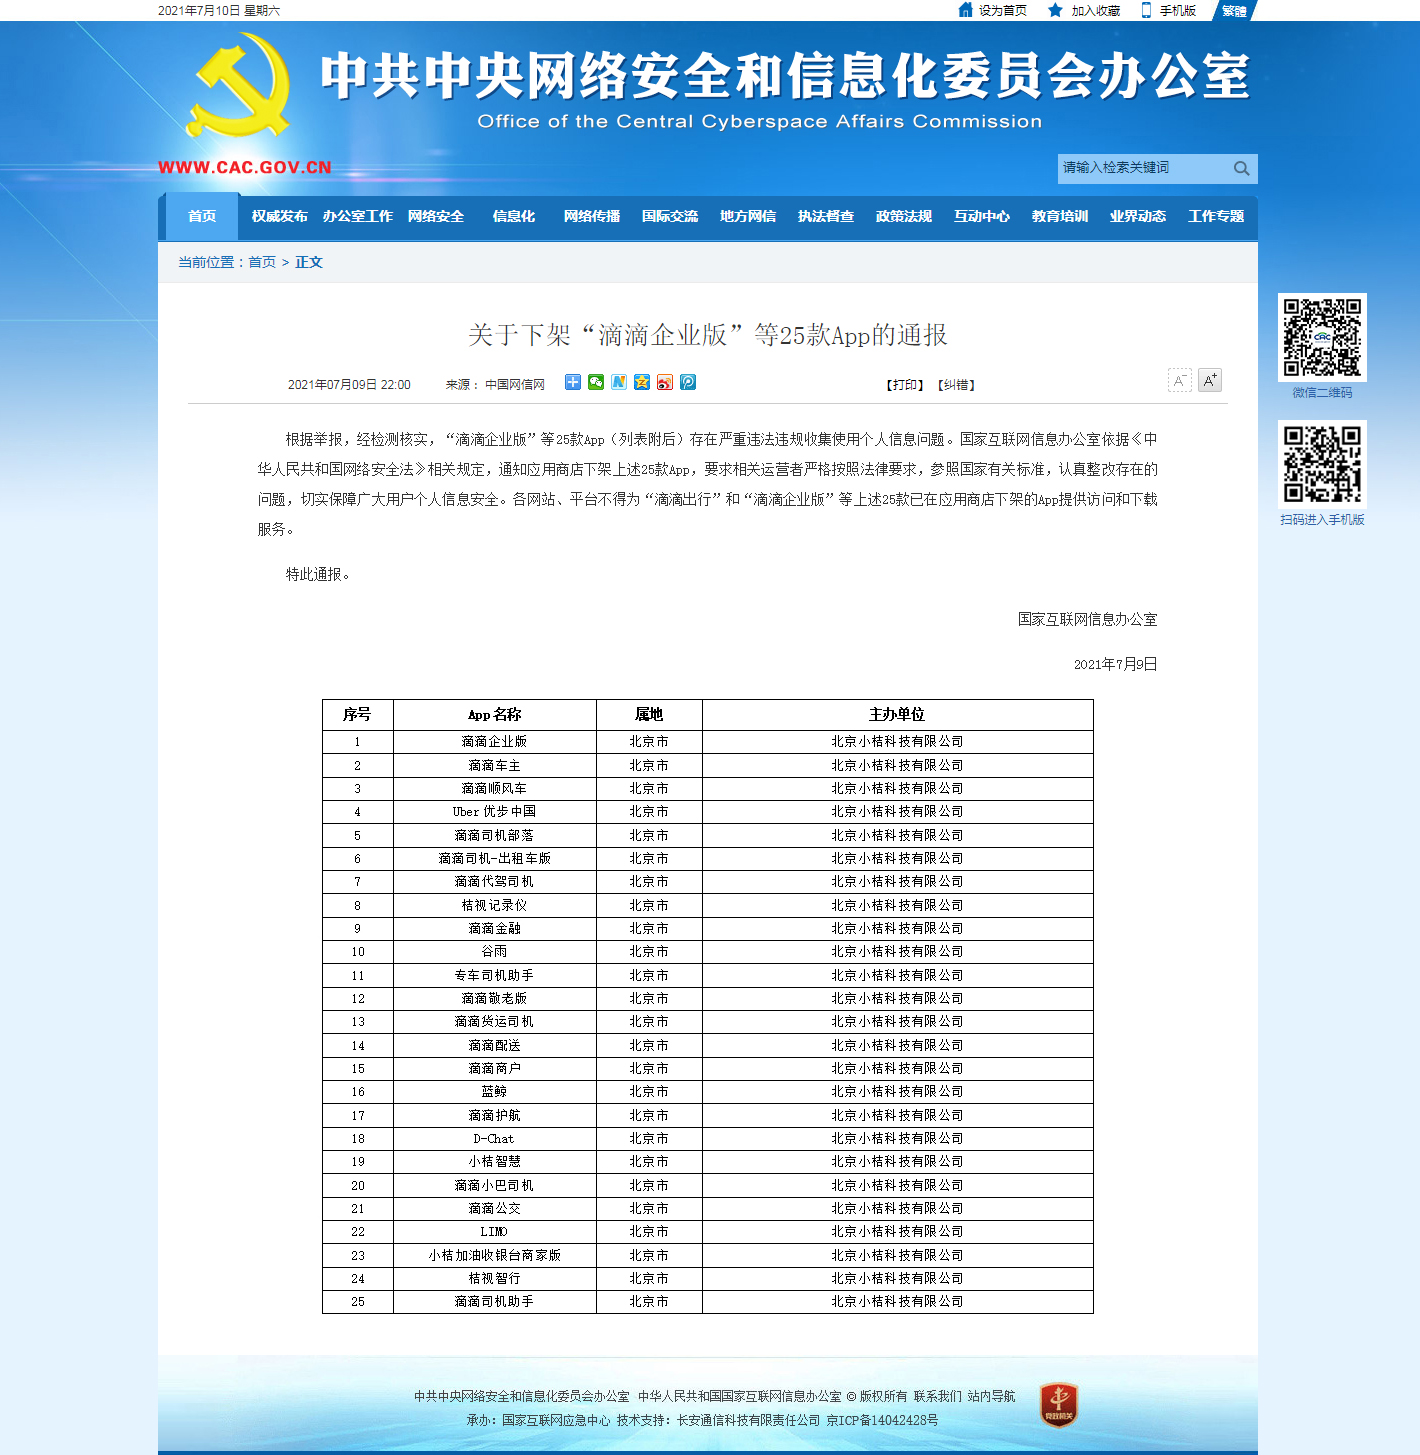This screenshot has height=1455, width=1420.
Task: Click the 联系我们 footer link
Action: [938, 1396]
